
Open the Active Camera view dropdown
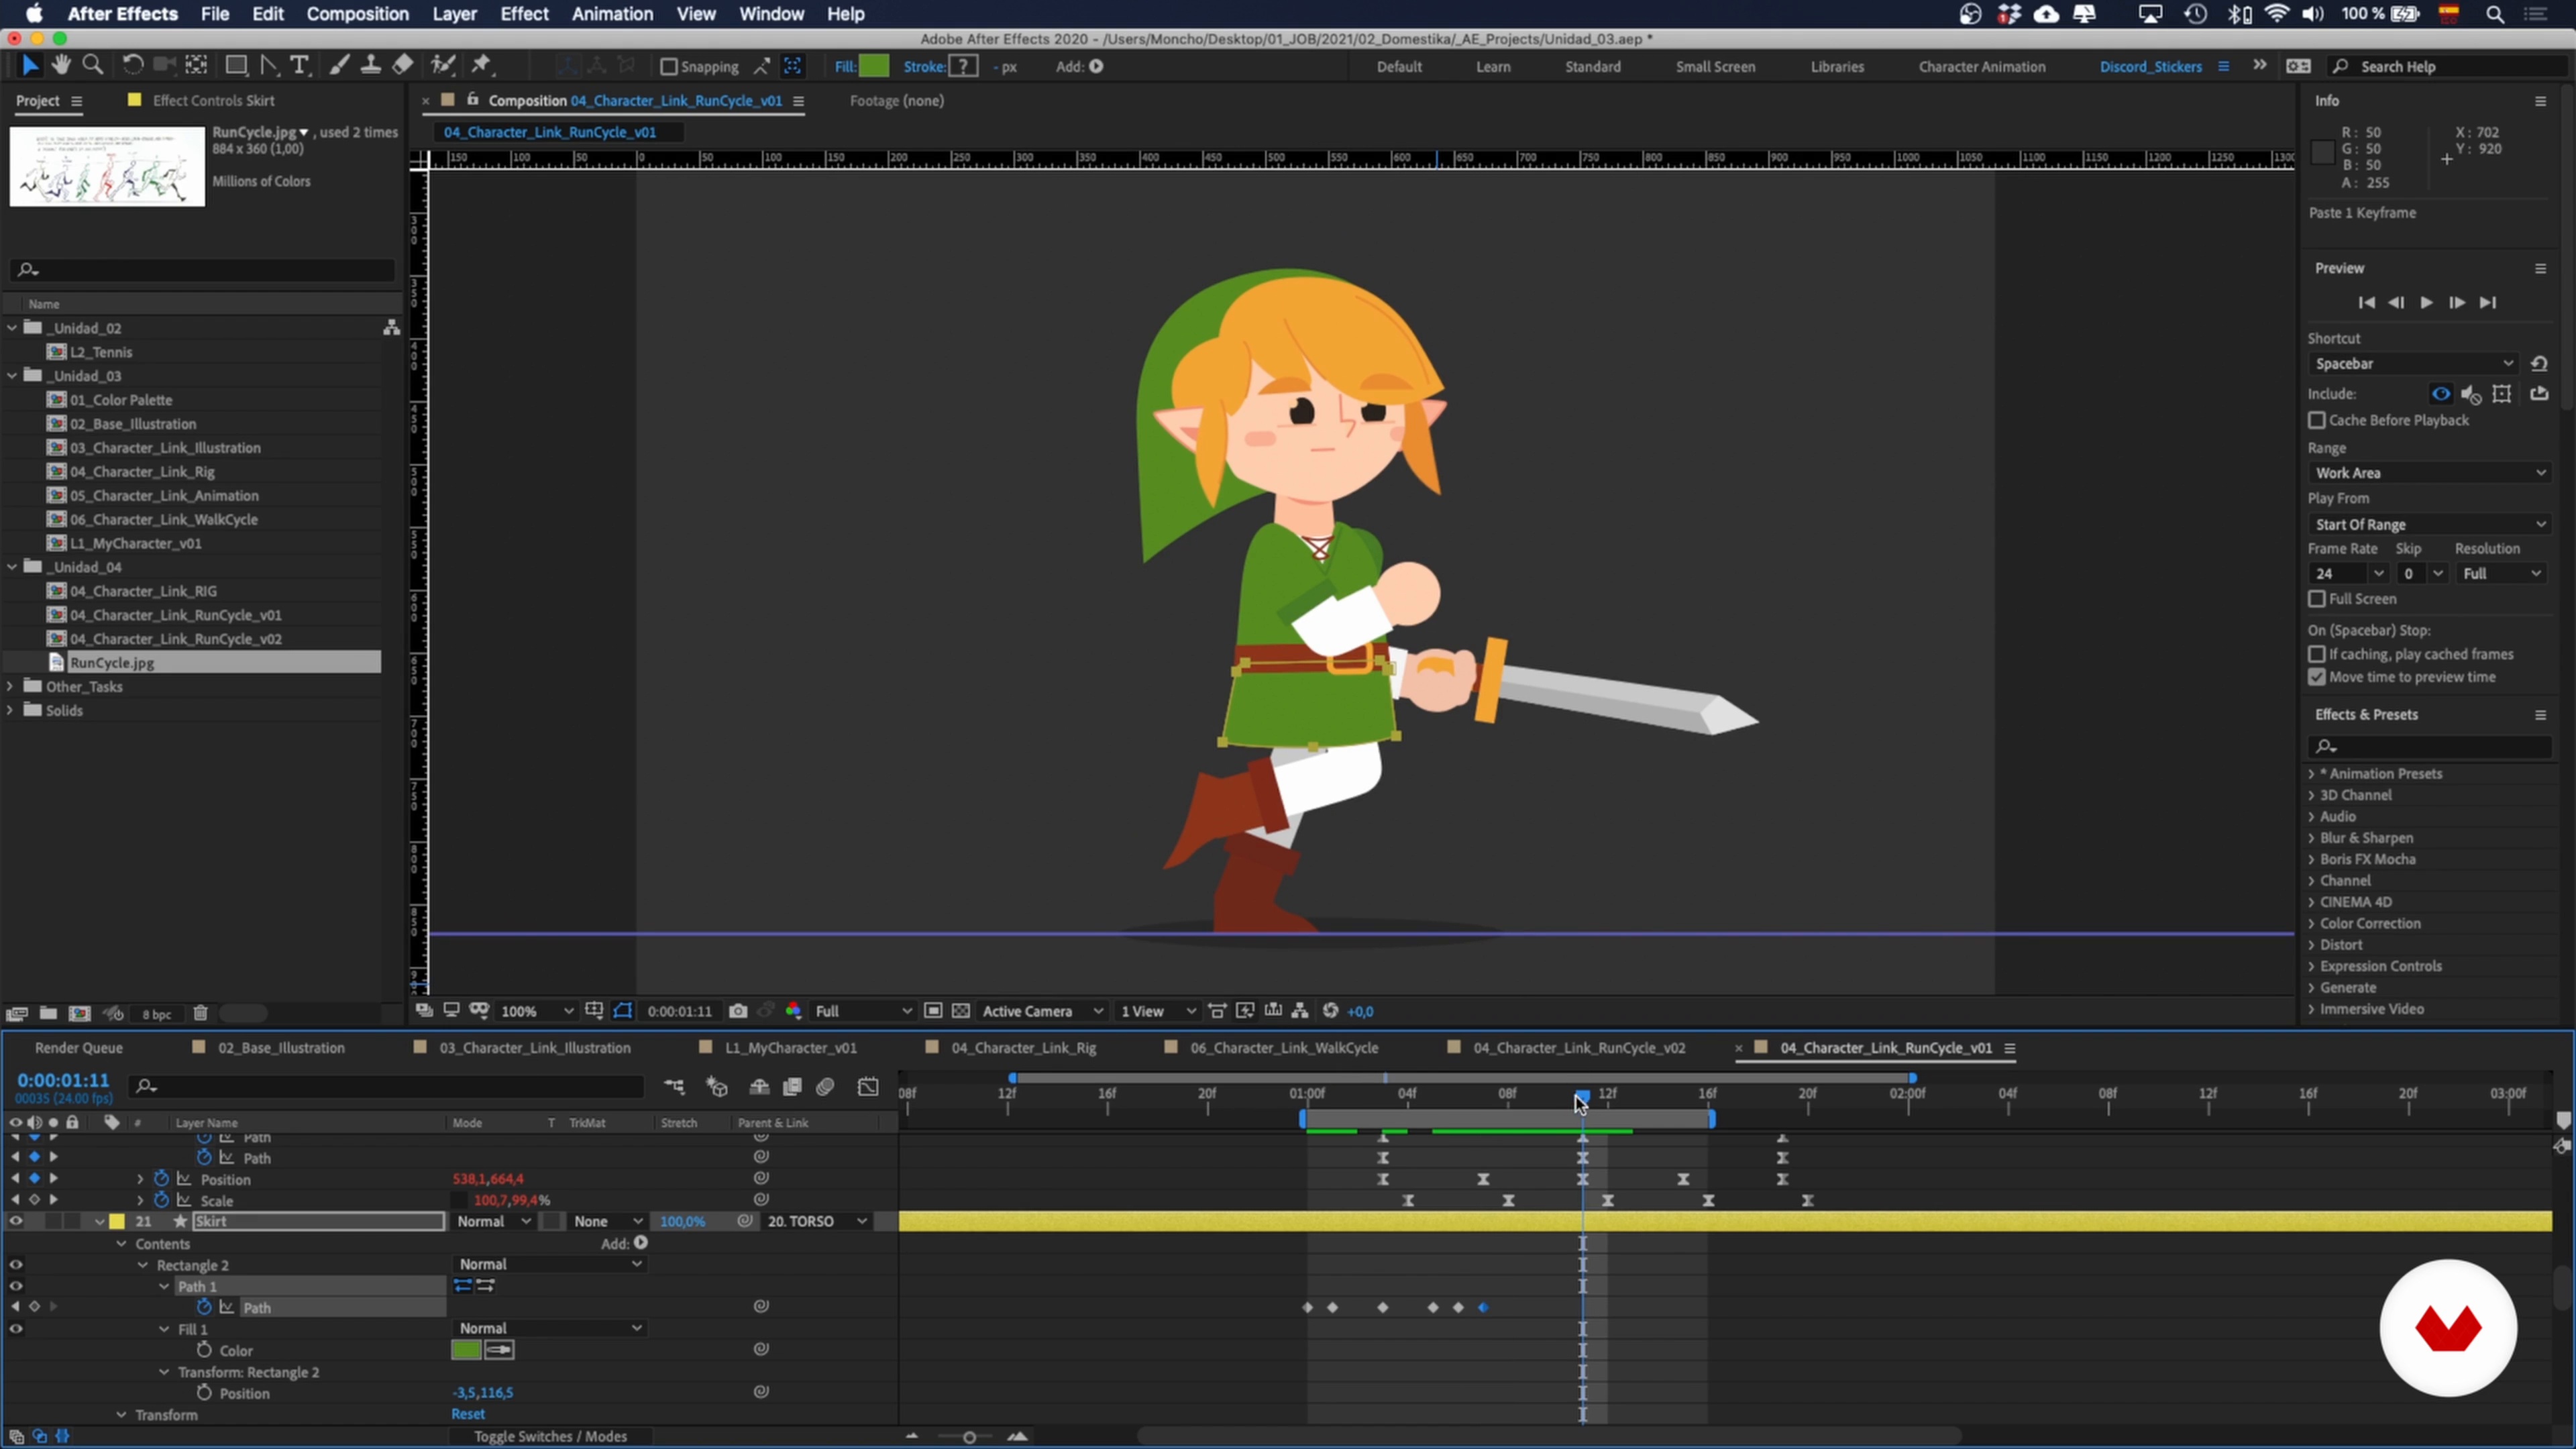[1042, 1011]
